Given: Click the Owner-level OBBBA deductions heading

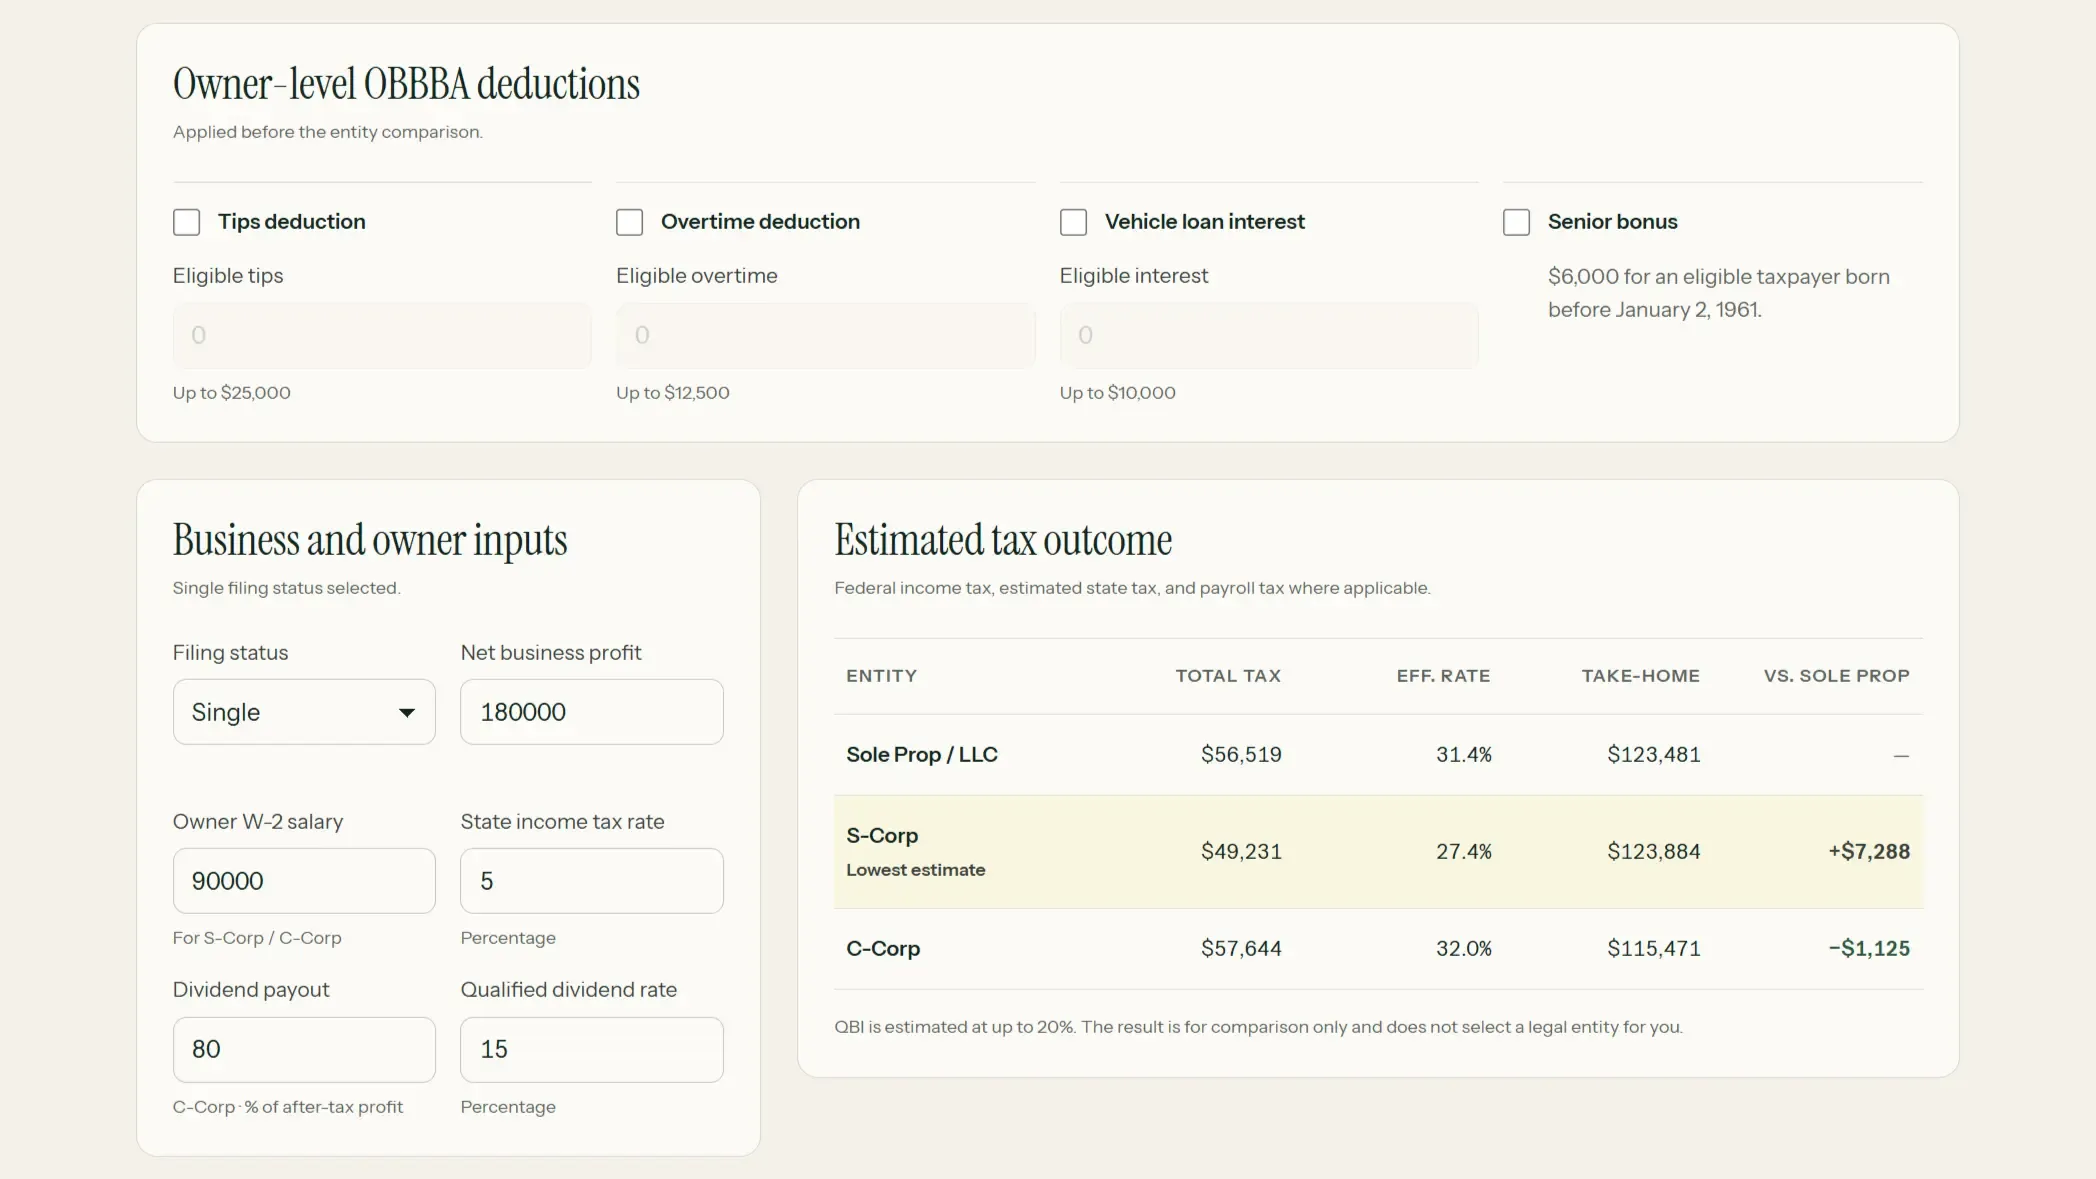Looking at the screenshot, I should [x=406, y=84].
